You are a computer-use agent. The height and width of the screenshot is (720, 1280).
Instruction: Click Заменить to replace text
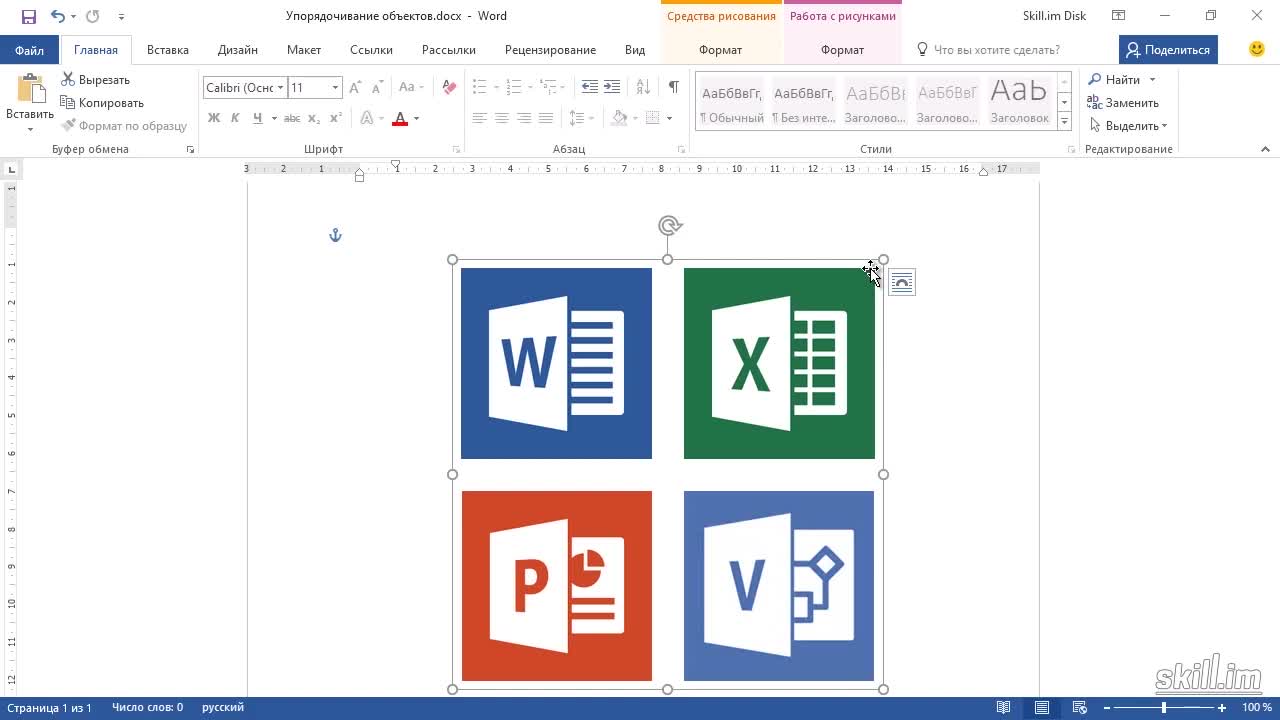click(1123, 102)
